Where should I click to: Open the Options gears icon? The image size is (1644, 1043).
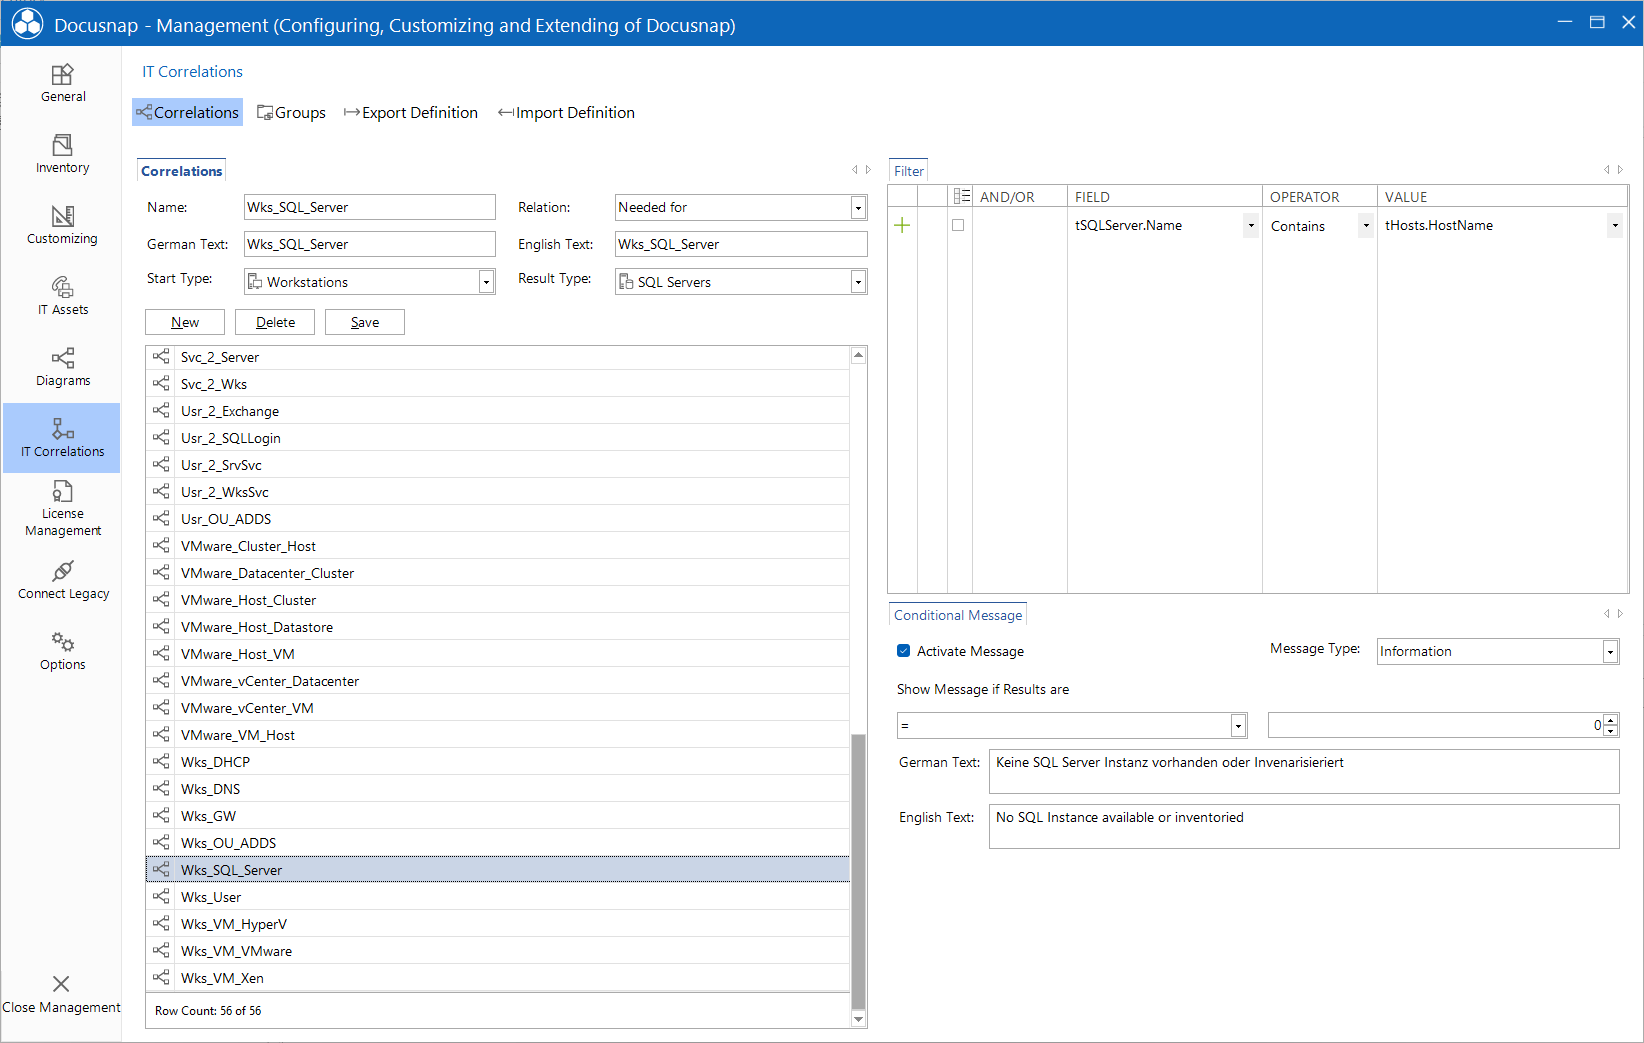(x=62, y=642)
